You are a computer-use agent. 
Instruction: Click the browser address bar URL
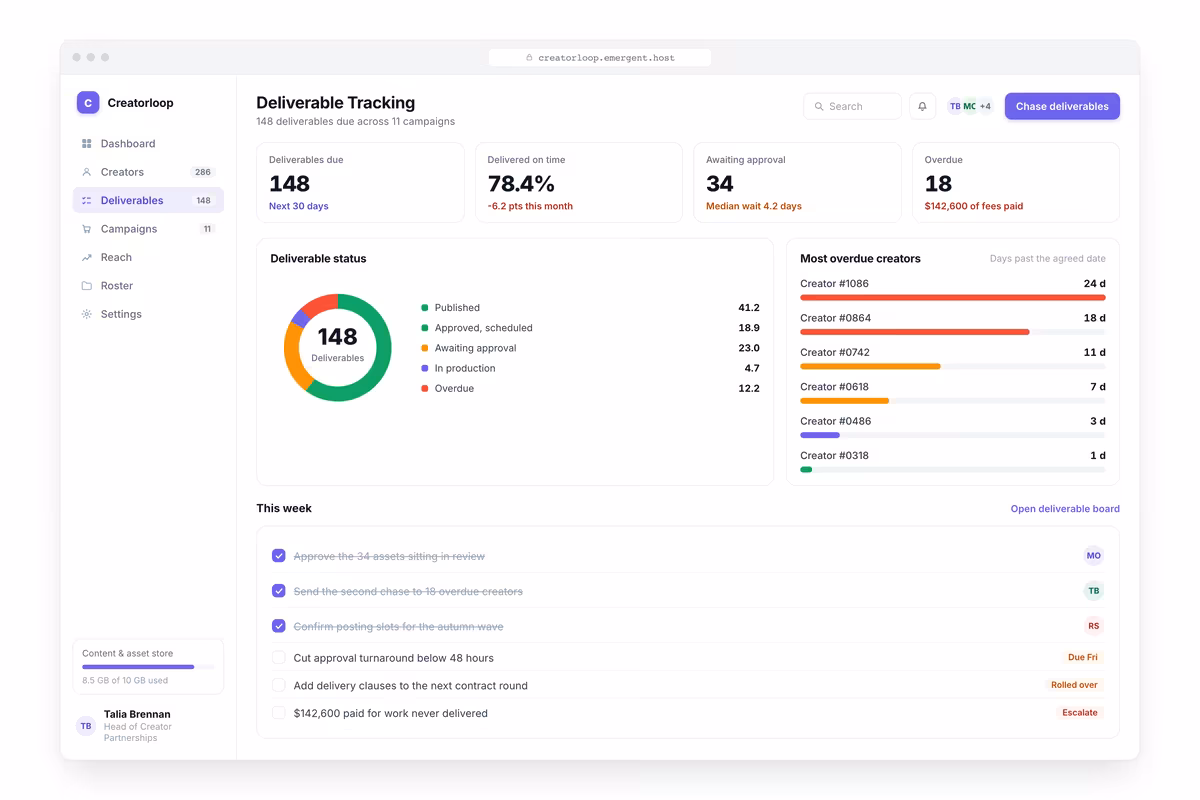pyautogui.click(x=606, y=58)
